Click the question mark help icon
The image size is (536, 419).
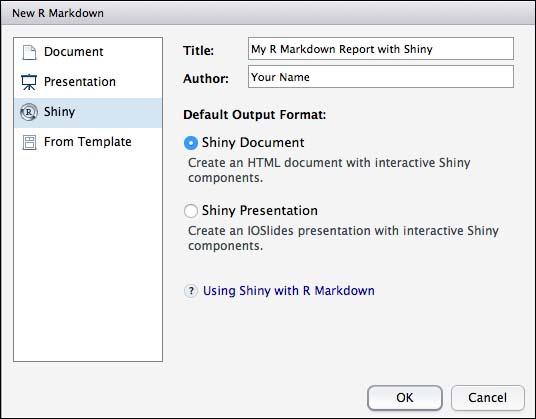[x=191, y=291]
